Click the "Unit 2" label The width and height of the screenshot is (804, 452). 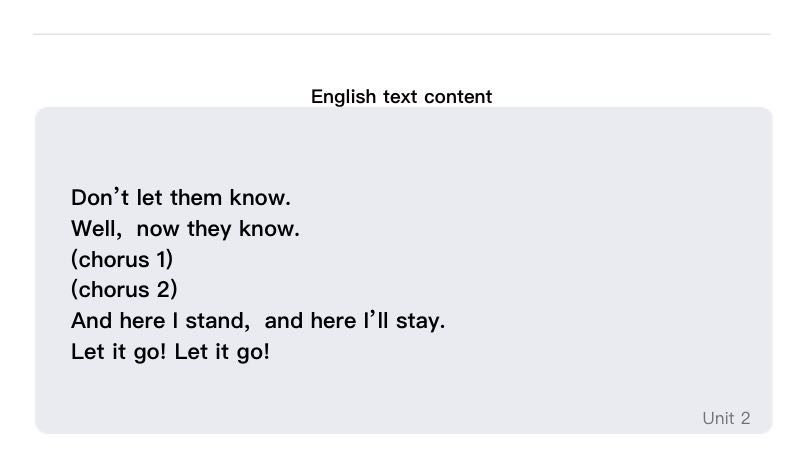pos(726,418)
